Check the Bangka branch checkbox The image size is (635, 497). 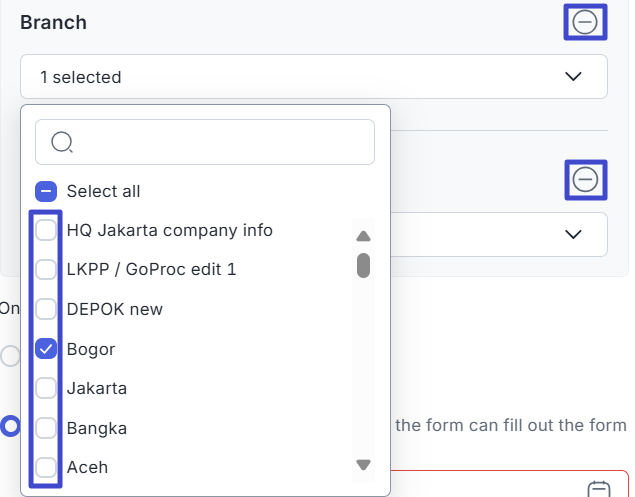pos(46,428)
